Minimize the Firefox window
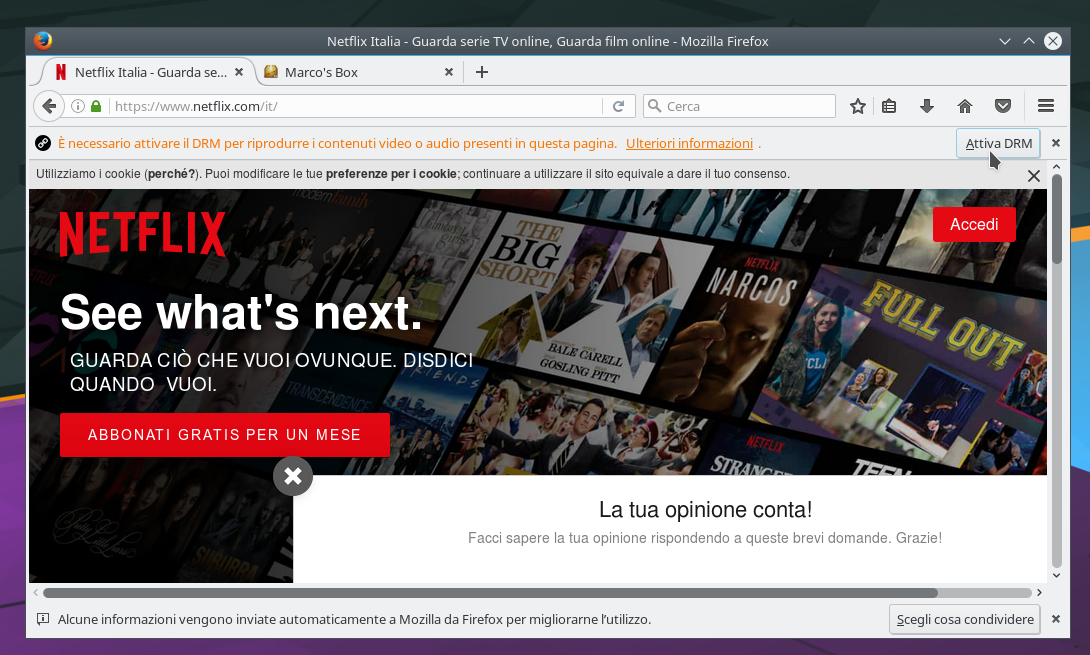The height and width of the screenshot is (655, 1090). 1004,41
